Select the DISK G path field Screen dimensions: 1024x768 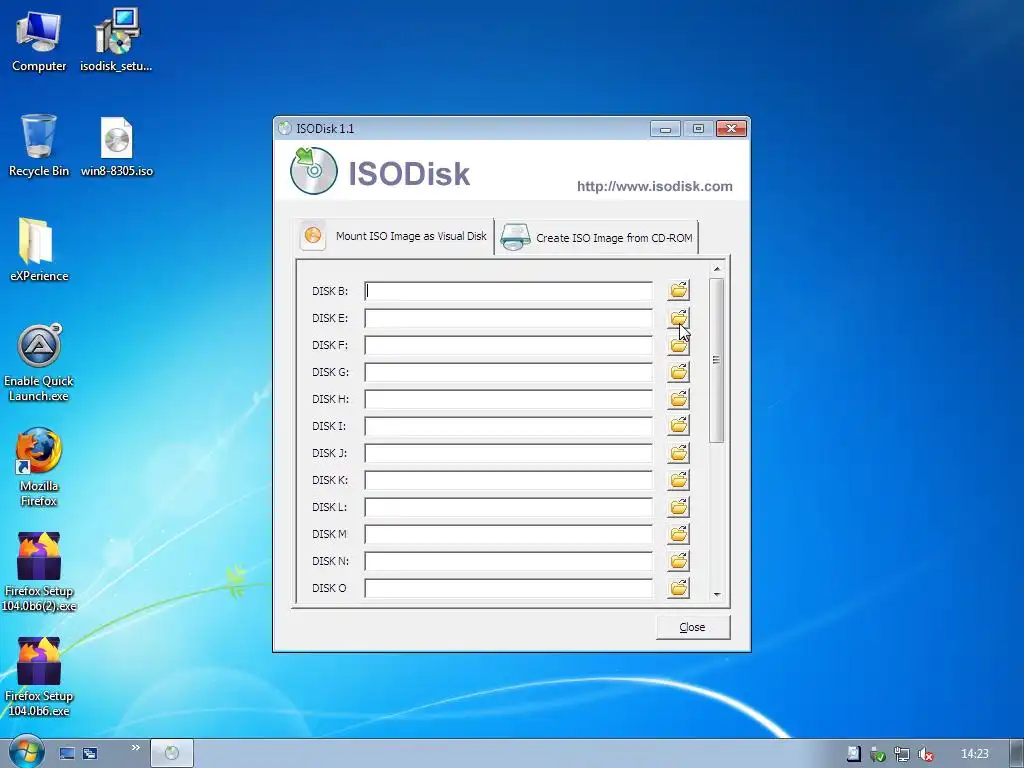pos(508,372)
